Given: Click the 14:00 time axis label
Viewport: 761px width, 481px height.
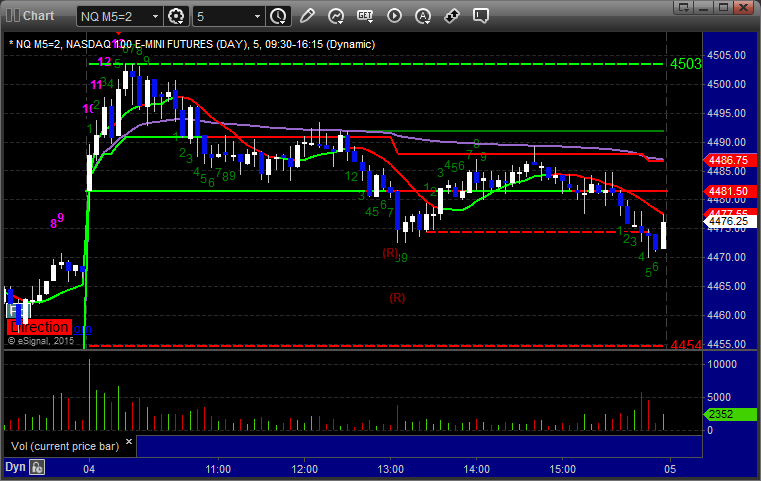Looking at the screenshot, I should click(477, 469).
